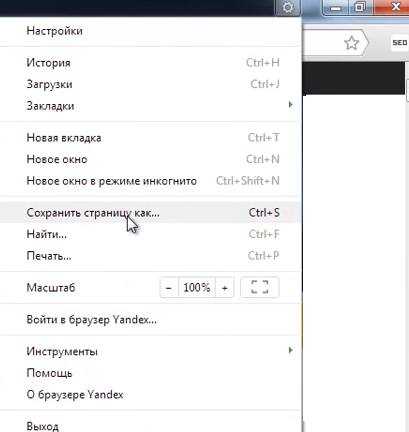
Task: Click Войти в браузер Yandex...
Action: tap(150, 319)
